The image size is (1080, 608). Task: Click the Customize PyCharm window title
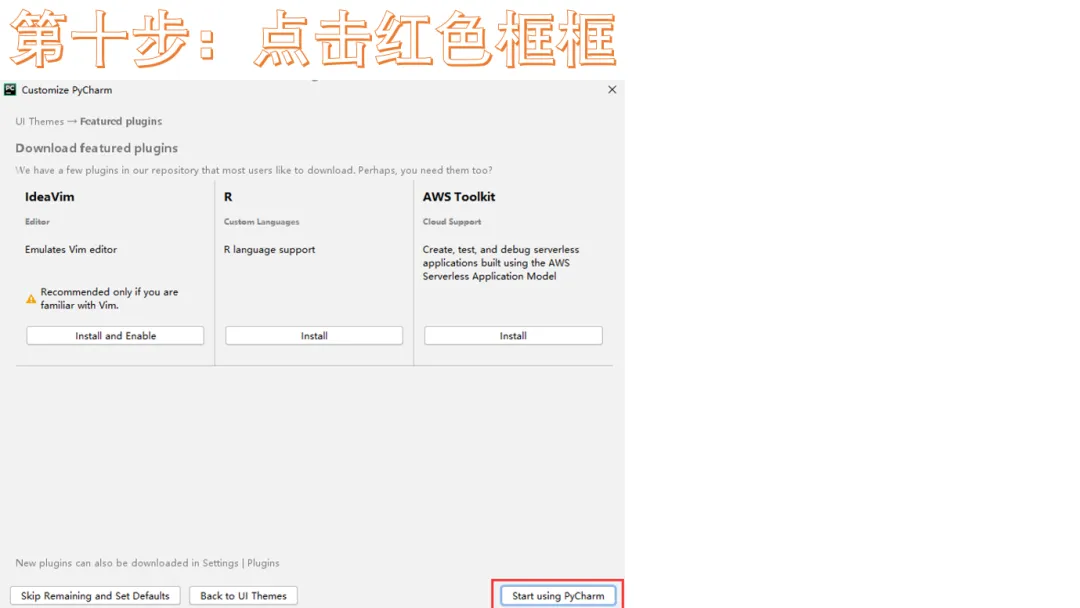tap(67, 90)
